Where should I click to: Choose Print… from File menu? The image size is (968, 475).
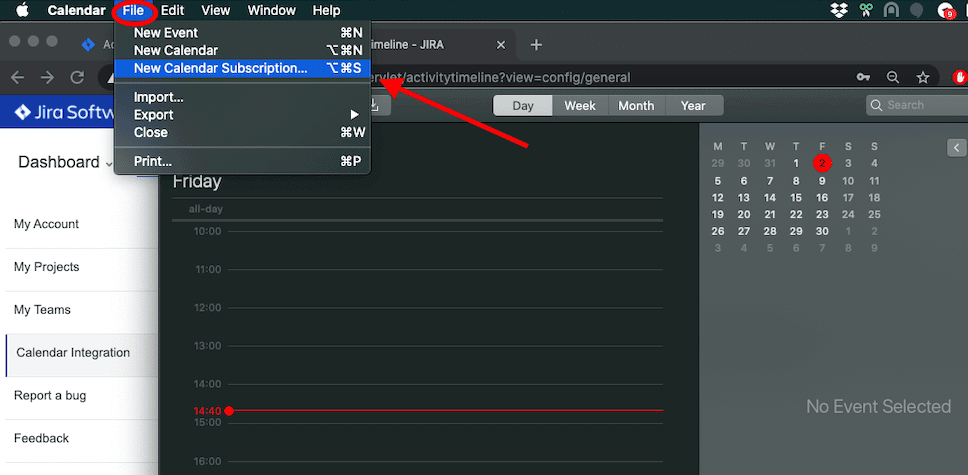point(242,161)
